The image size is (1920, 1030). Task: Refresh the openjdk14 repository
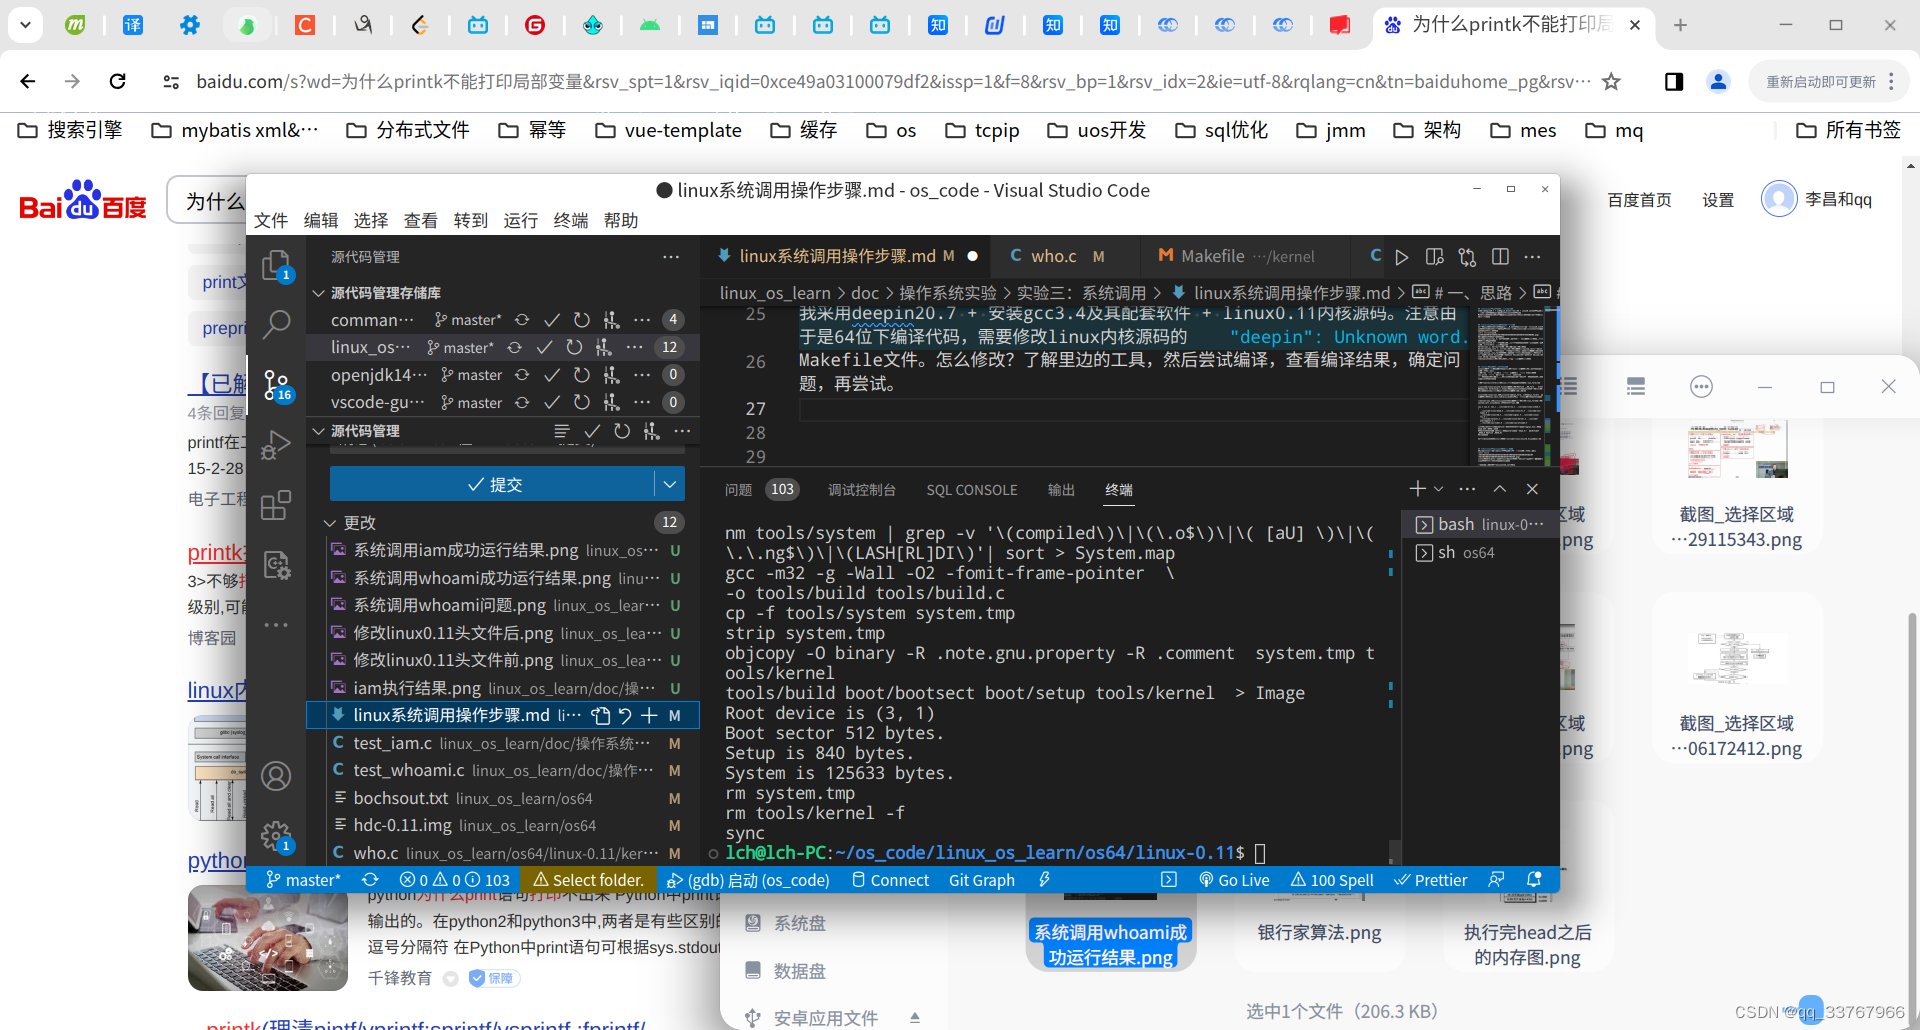point(581,375)
